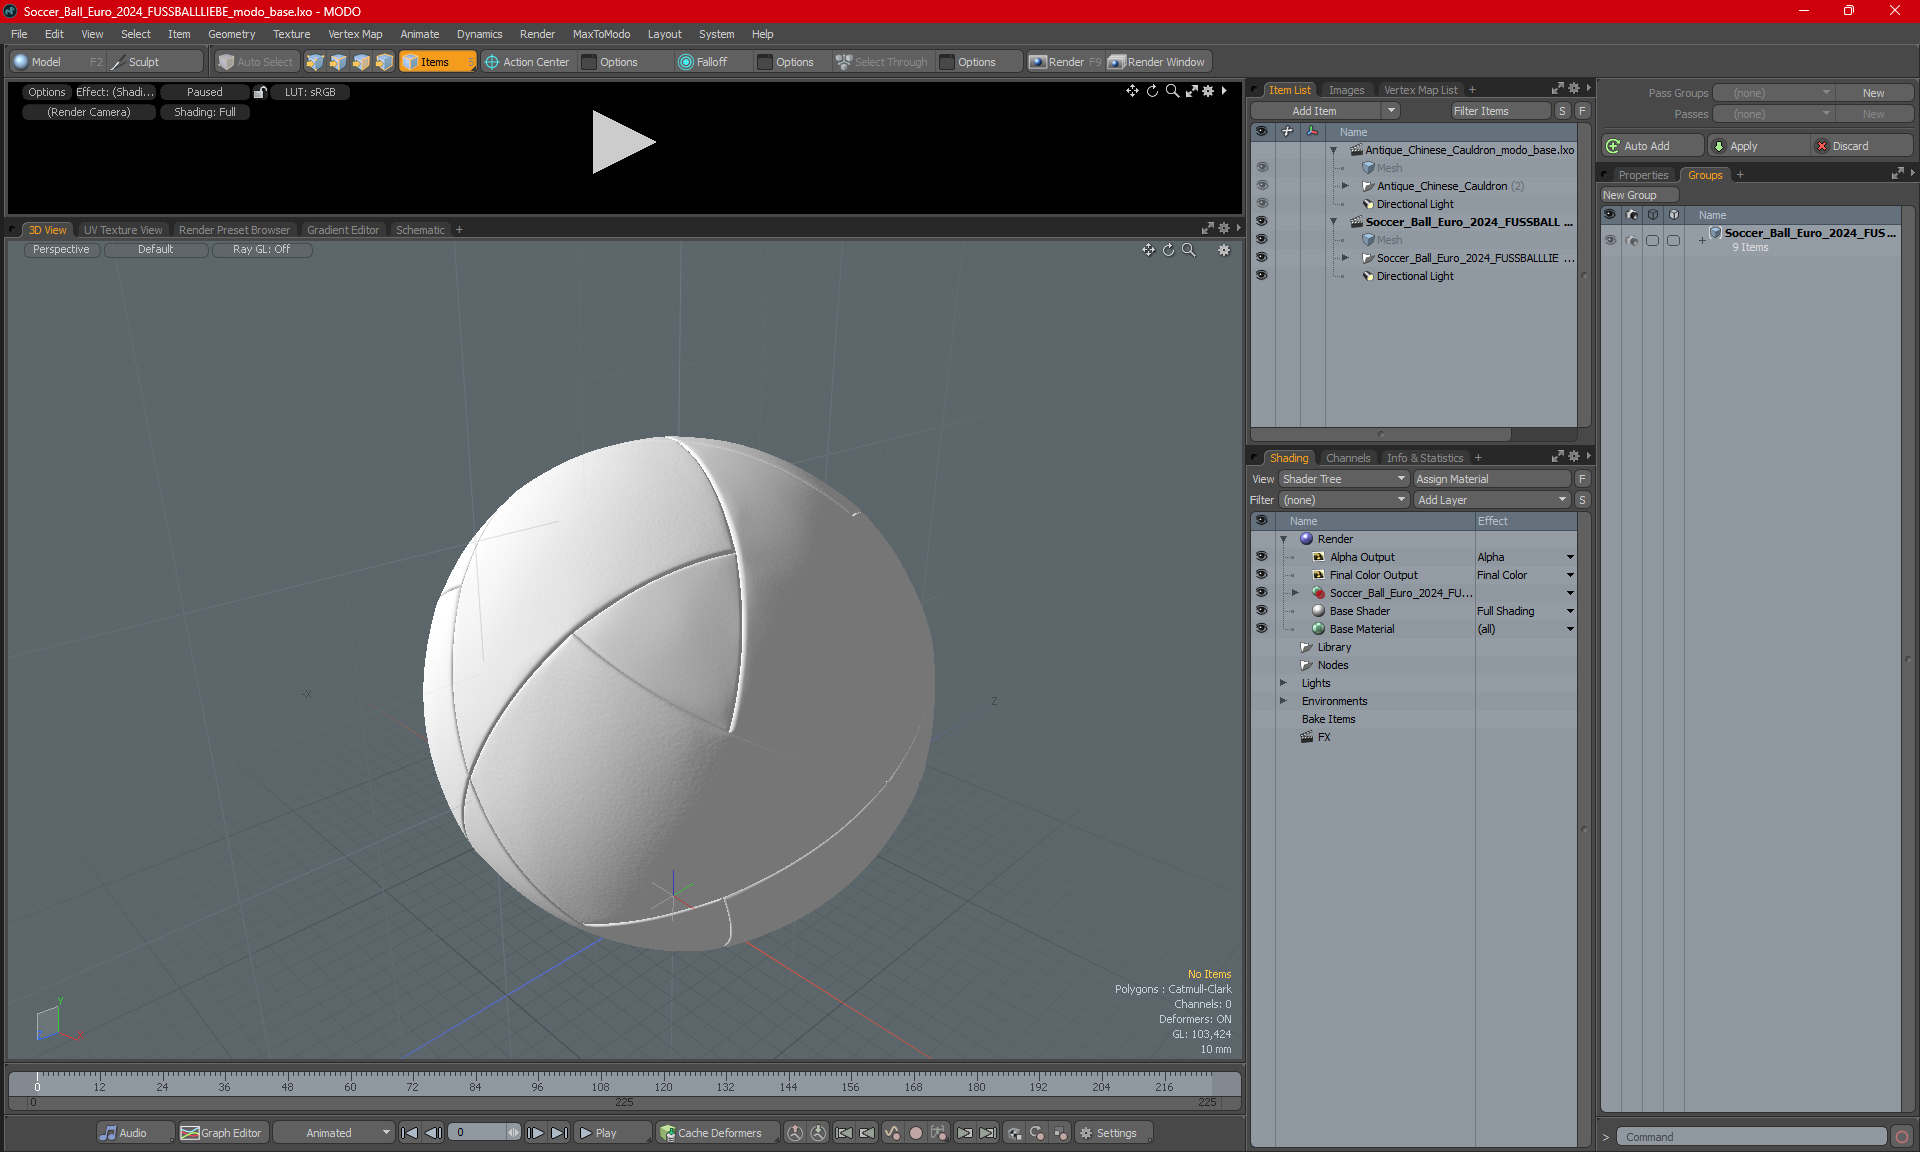The width and height of the screenshot is (1920, 1152).
Task: Click the Action Center tool icon
Action: [x=492, y=62]
